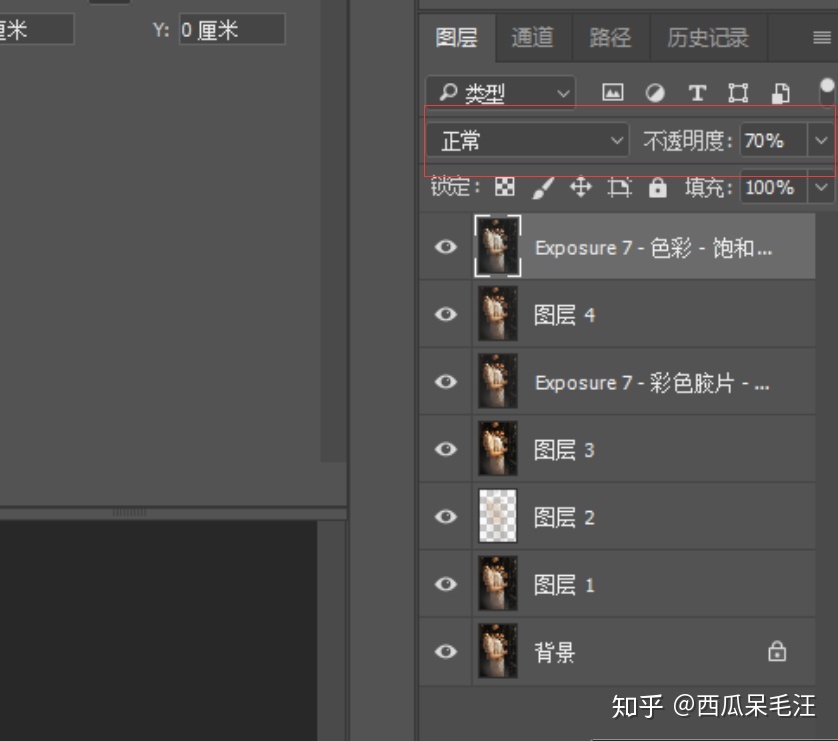Click the transparent 图层 2 thumbnail

[498, 516]
